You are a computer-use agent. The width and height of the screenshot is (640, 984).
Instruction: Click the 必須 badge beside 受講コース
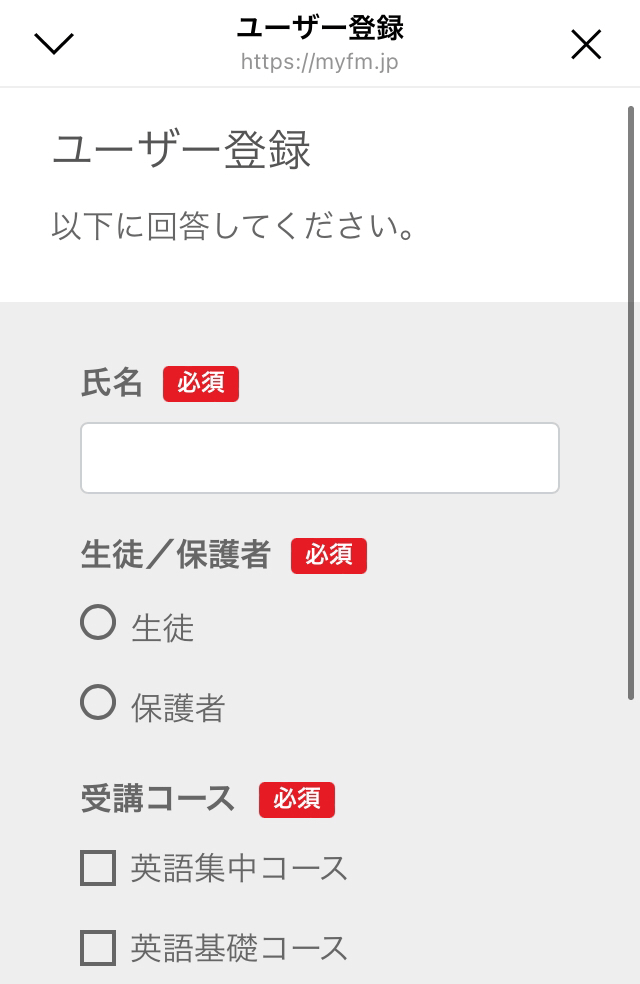tap(297, 799)
